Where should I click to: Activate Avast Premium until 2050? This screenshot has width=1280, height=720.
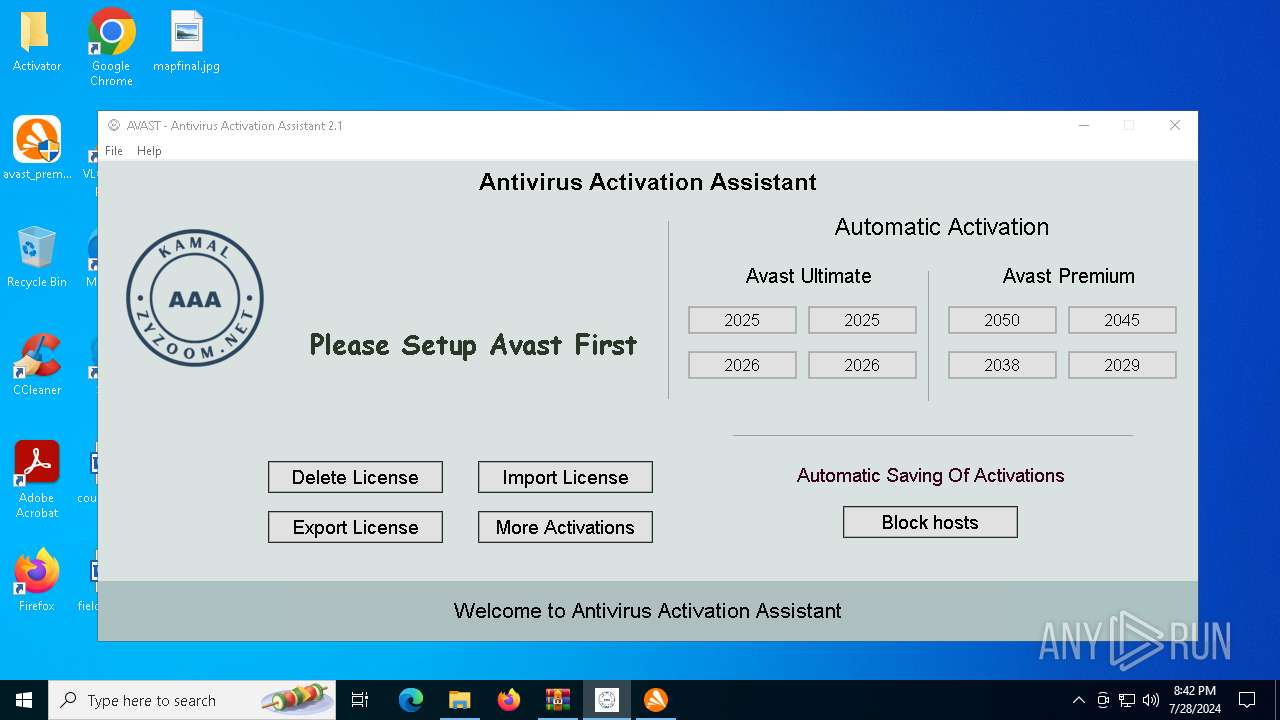tap(1002, 320)
